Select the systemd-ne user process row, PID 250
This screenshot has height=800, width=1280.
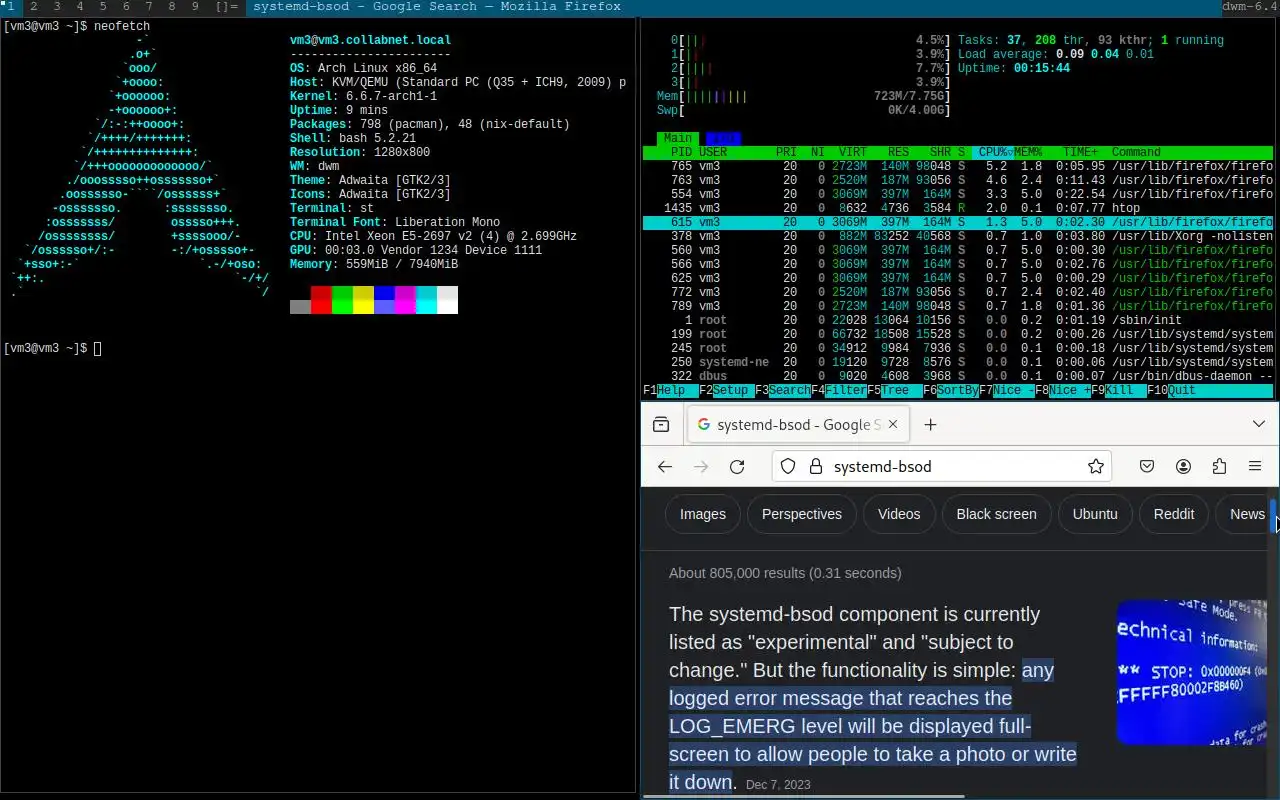(958, 362)
